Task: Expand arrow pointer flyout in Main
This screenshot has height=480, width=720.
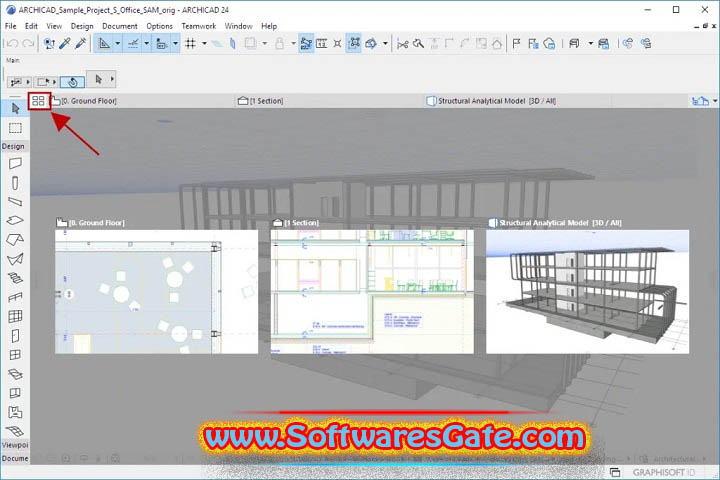Action: coord(112,79)
